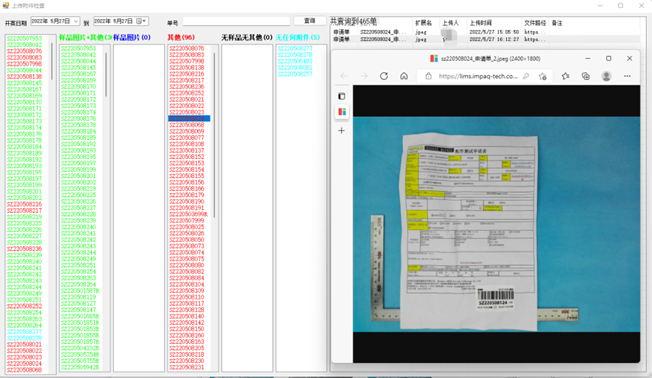Click the address bar URL
Viewport: 652px width, 378px height.
[478, 76]
